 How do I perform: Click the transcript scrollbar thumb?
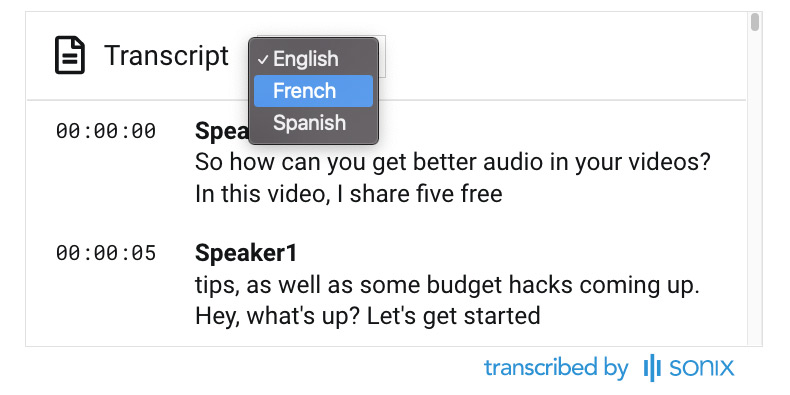click(x=754, y=23)
